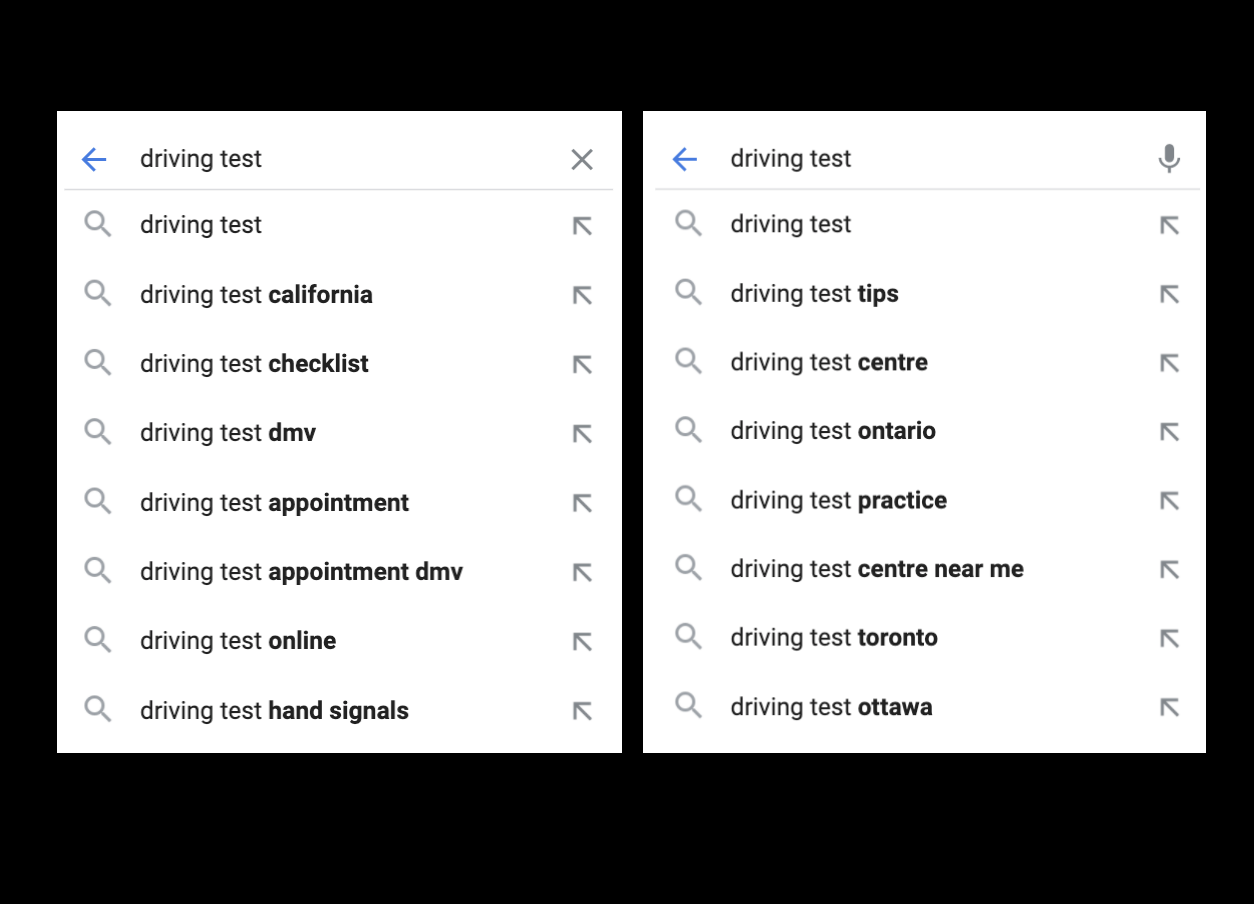Select the 'driving test ontario' suggestion
Viewport: 1254px width, 904px height.
point(832,431)
